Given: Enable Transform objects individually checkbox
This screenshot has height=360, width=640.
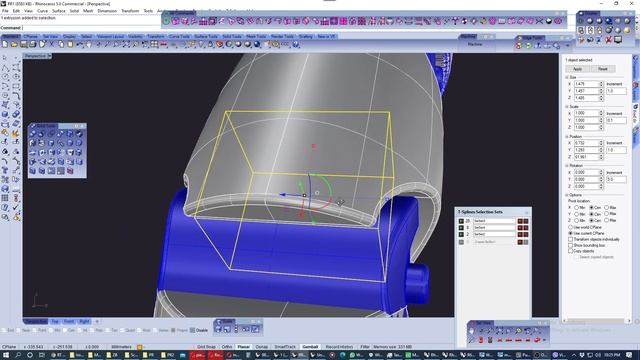Looking at the screenshot, I should 571,239.
